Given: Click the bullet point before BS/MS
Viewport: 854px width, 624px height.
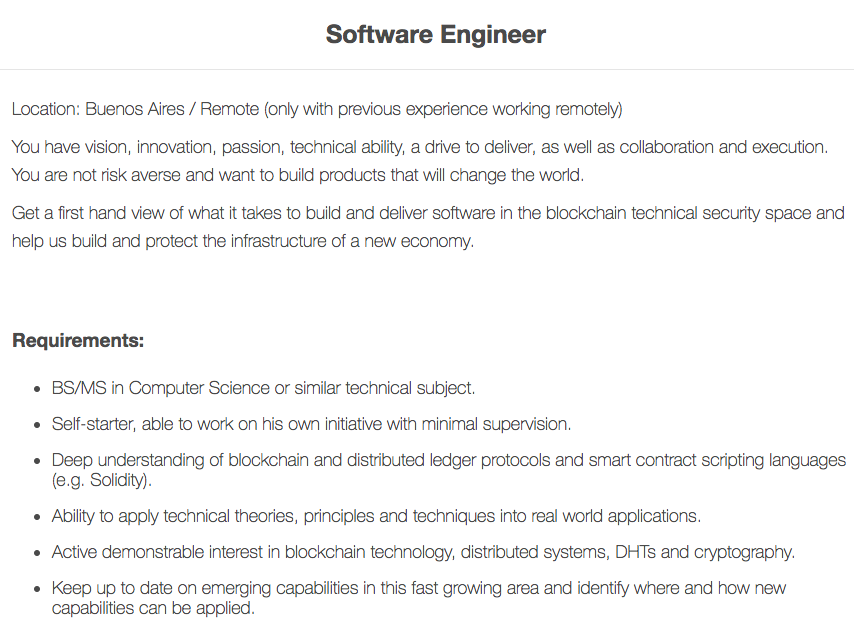Looking at the screenshot, I should (x=36, y=389).
